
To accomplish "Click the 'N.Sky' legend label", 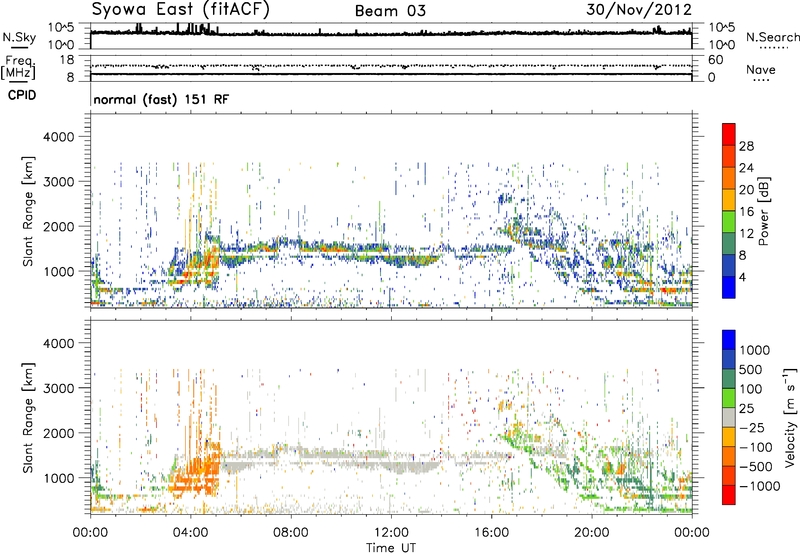I will pyautogui.click(x=19, y=38).
